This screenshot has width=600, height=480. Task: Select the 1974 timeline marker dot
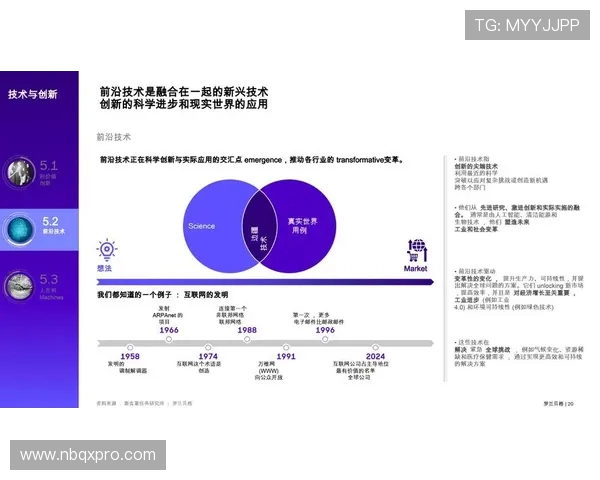pyautogui.click(x=208, y=348)
